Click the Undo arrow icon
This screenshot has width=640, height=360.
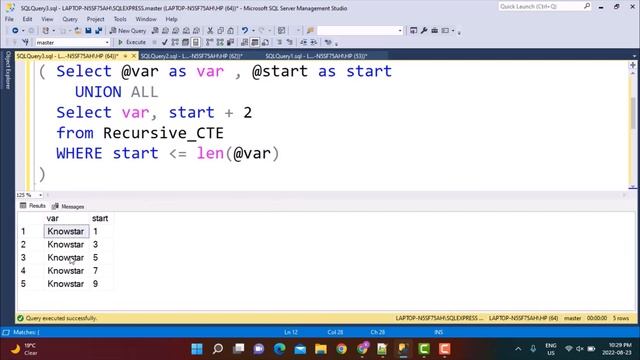(244, 31)
